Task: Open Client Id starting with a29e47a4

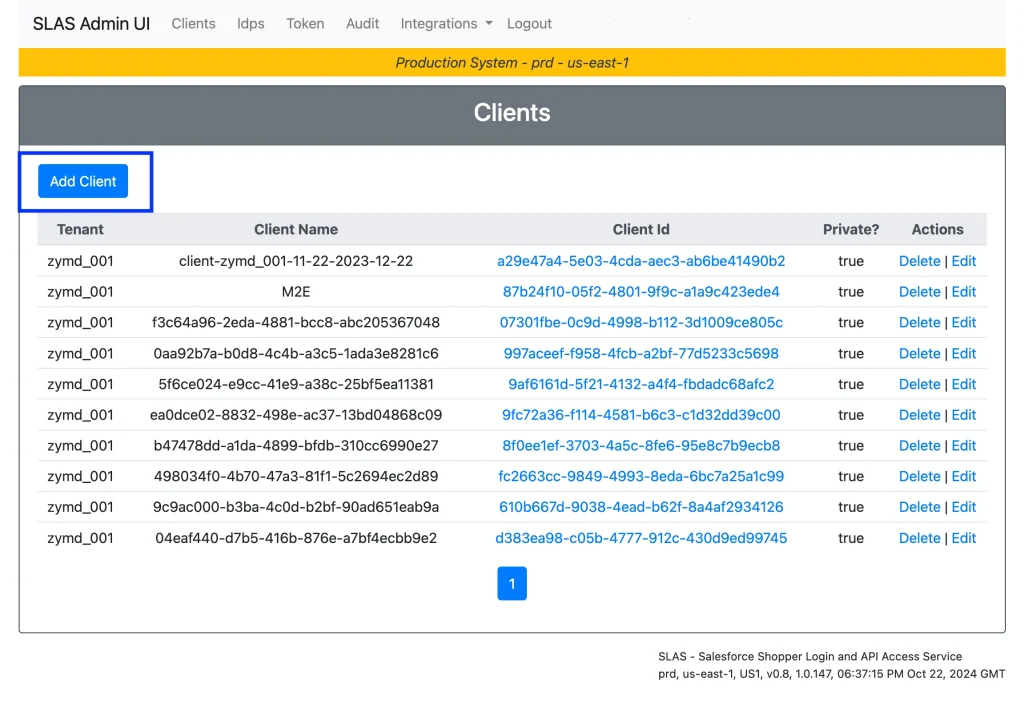Action: click(x=641, y=260)
